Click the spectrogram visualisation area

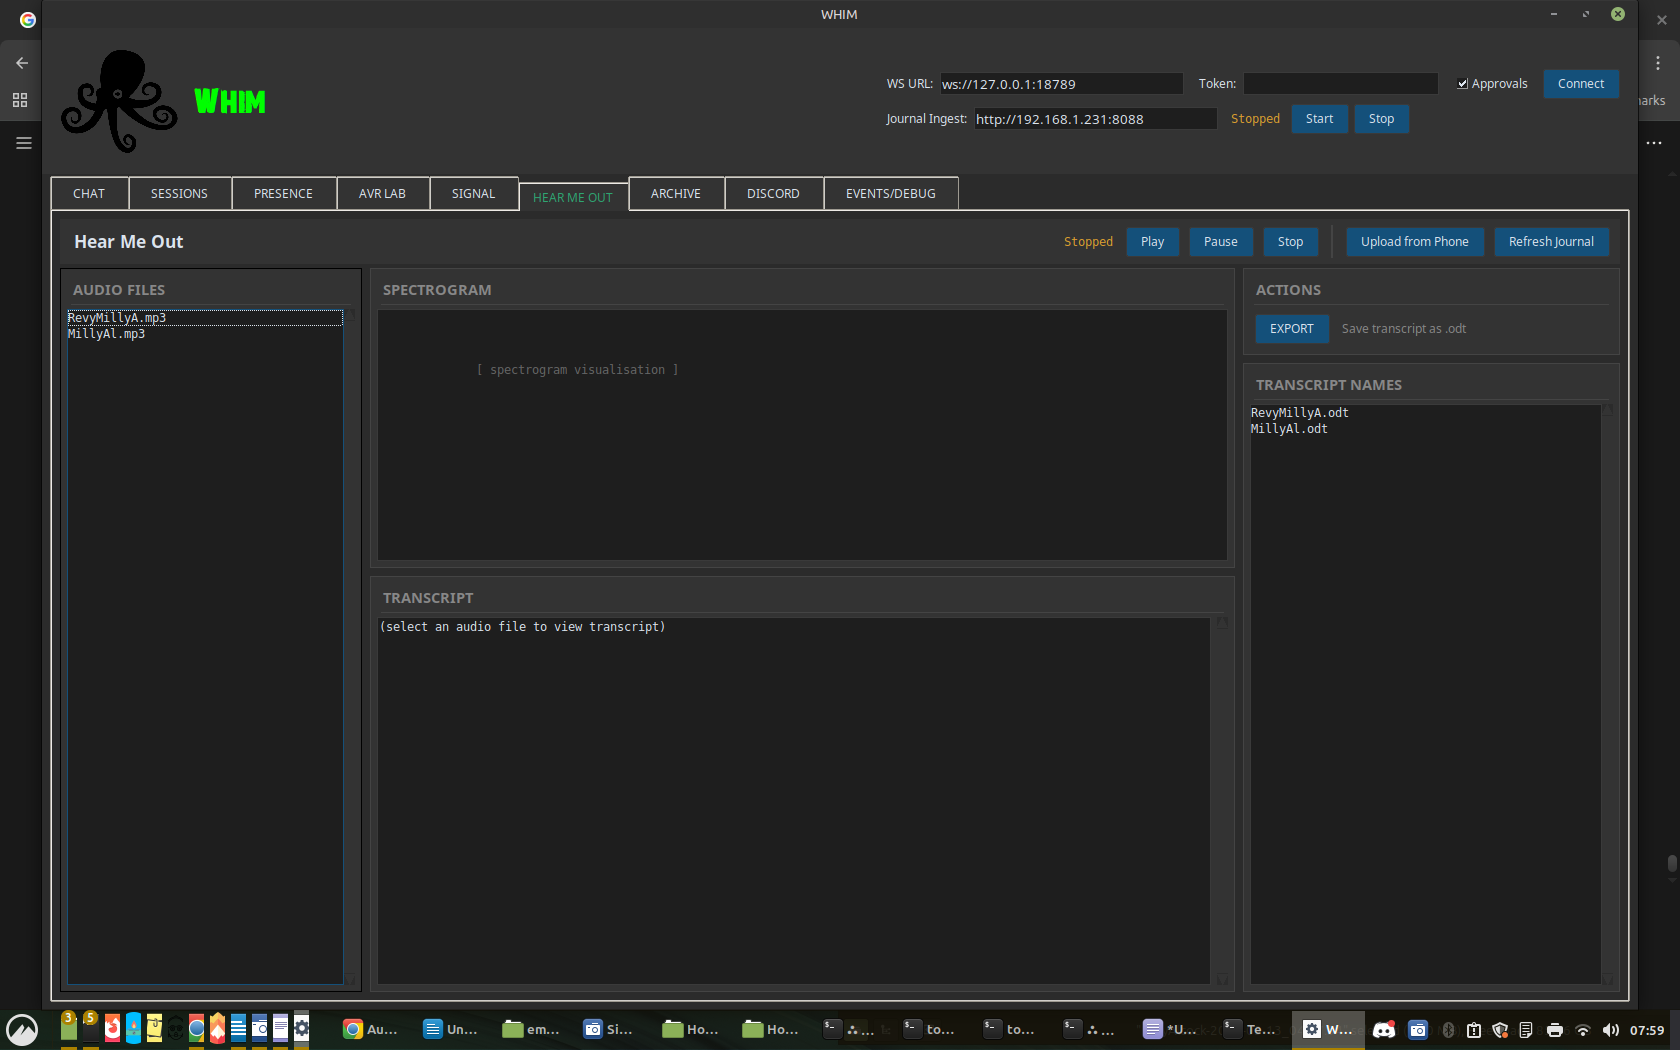[x=802, y=435]
